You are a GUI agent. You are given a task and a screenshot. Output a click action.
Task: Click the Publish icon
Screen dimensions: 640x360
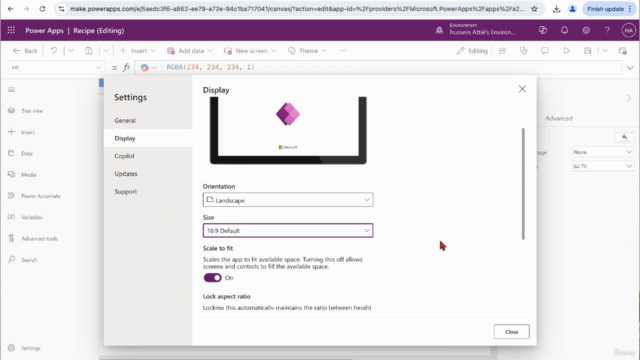622,51
